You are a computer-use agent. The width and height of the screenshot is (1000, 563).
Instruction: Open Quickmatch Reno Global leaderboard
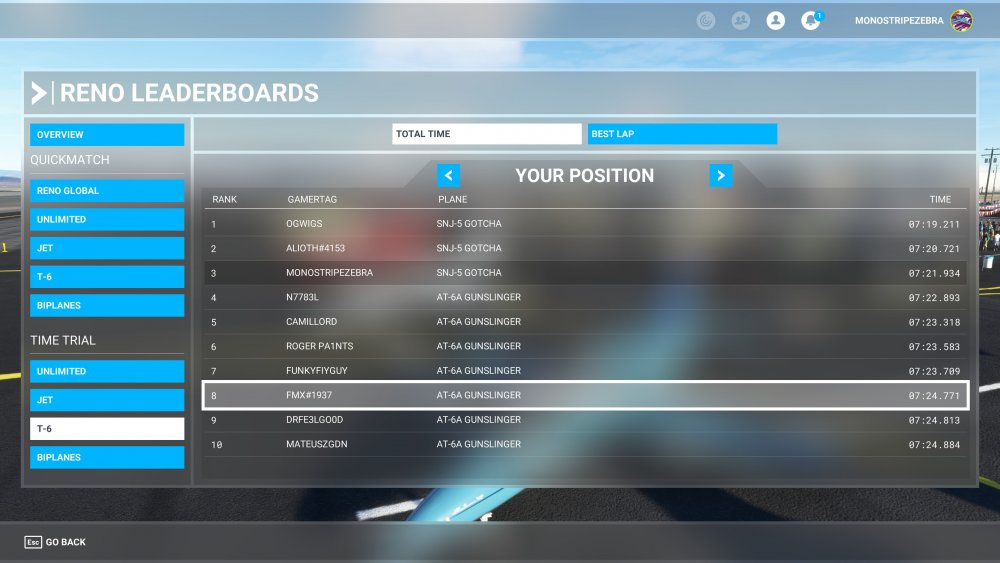click(x=107, y=191)
